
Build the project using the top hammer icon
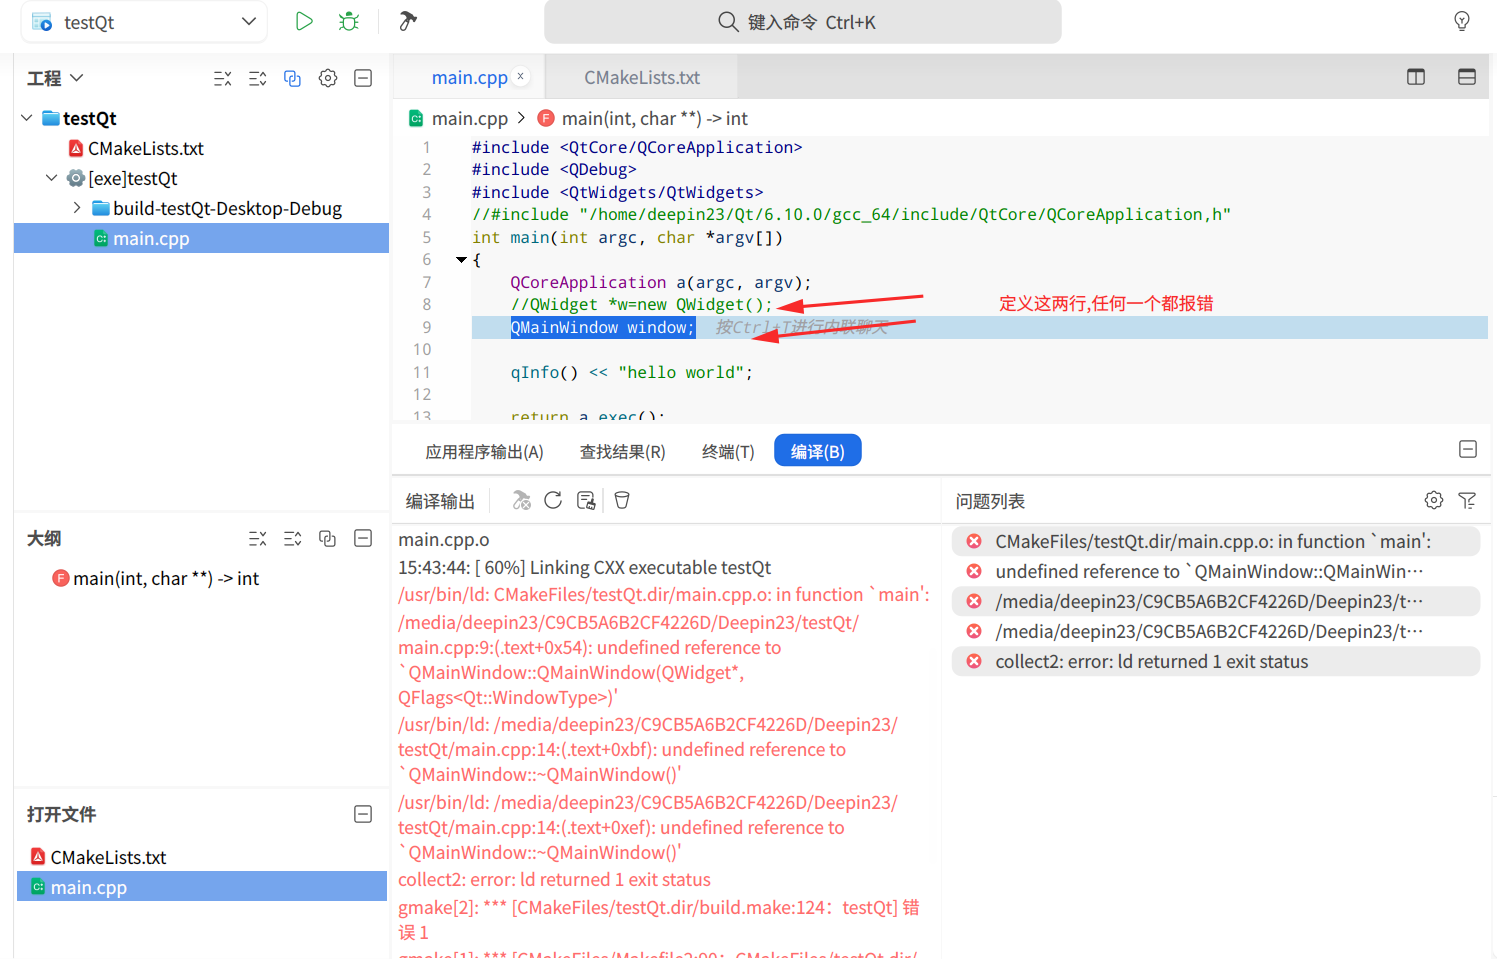point(408,21)
